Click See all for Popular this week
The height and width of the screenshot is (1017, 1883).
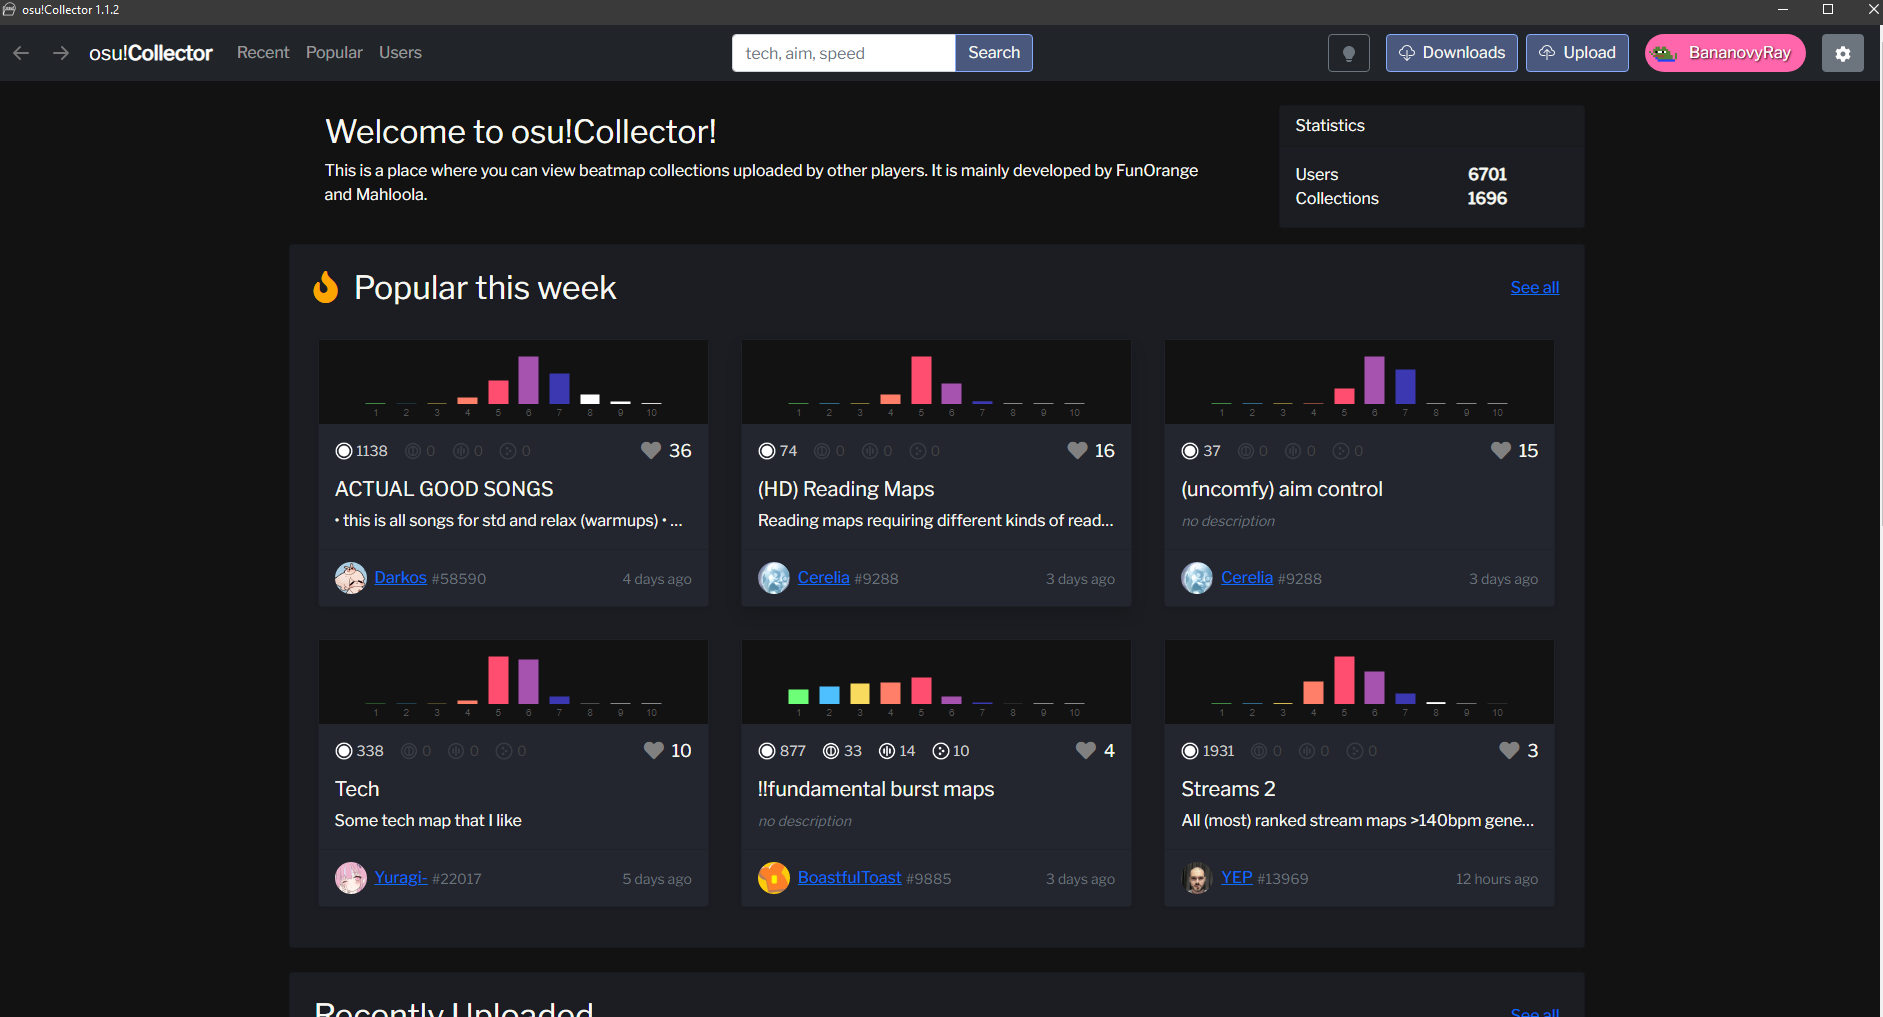[1534, 288]
